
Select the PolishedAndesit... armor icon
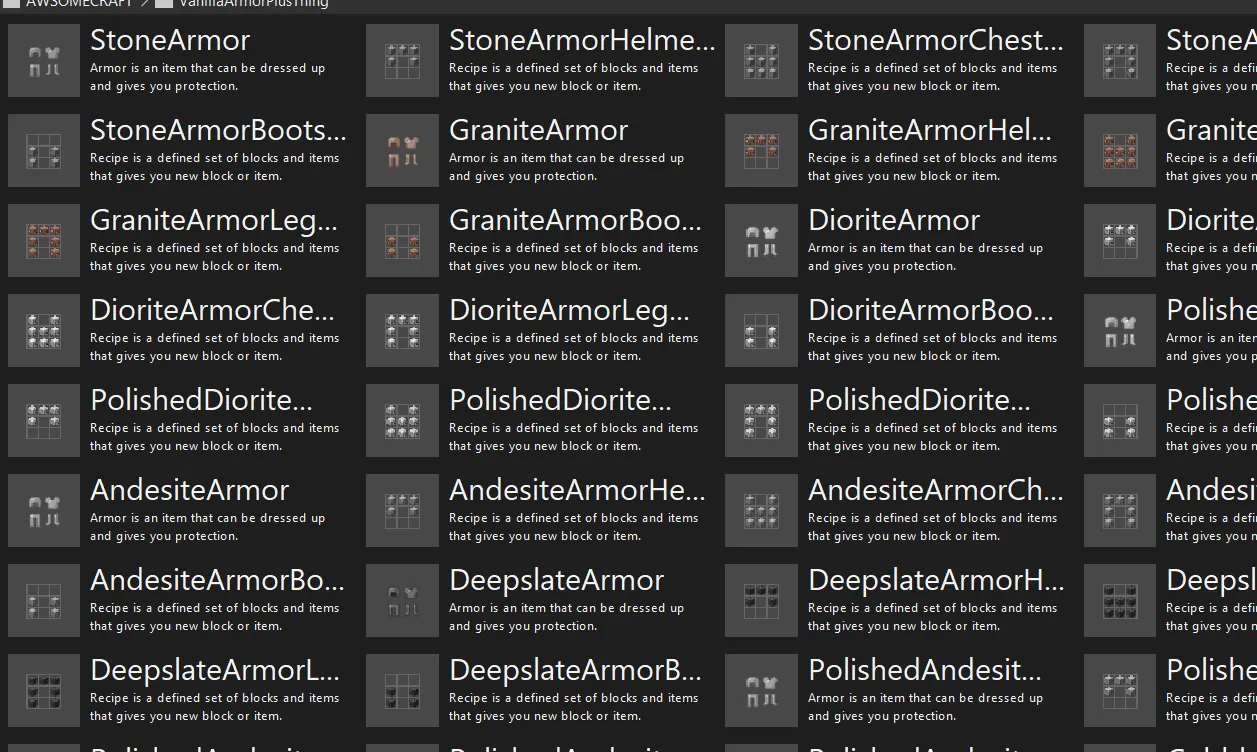762,691
